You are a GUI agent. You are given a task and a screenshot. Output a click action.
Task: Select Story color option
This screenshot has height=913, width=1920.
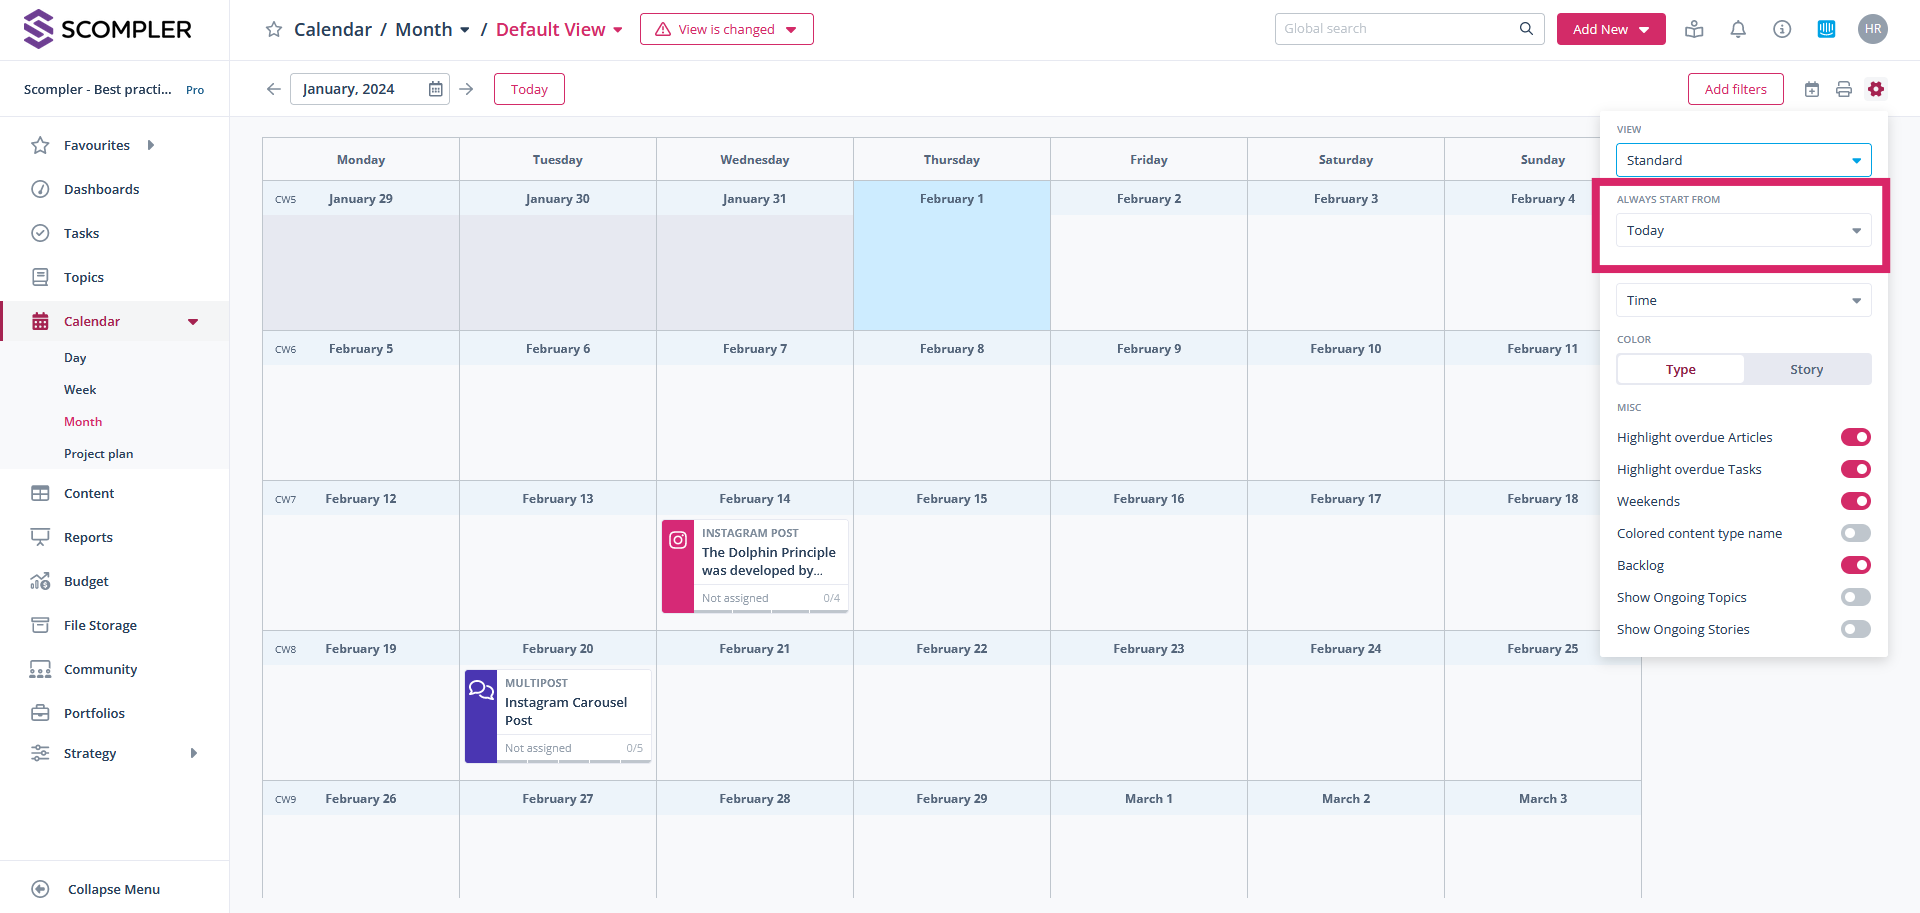point(1806,369)
